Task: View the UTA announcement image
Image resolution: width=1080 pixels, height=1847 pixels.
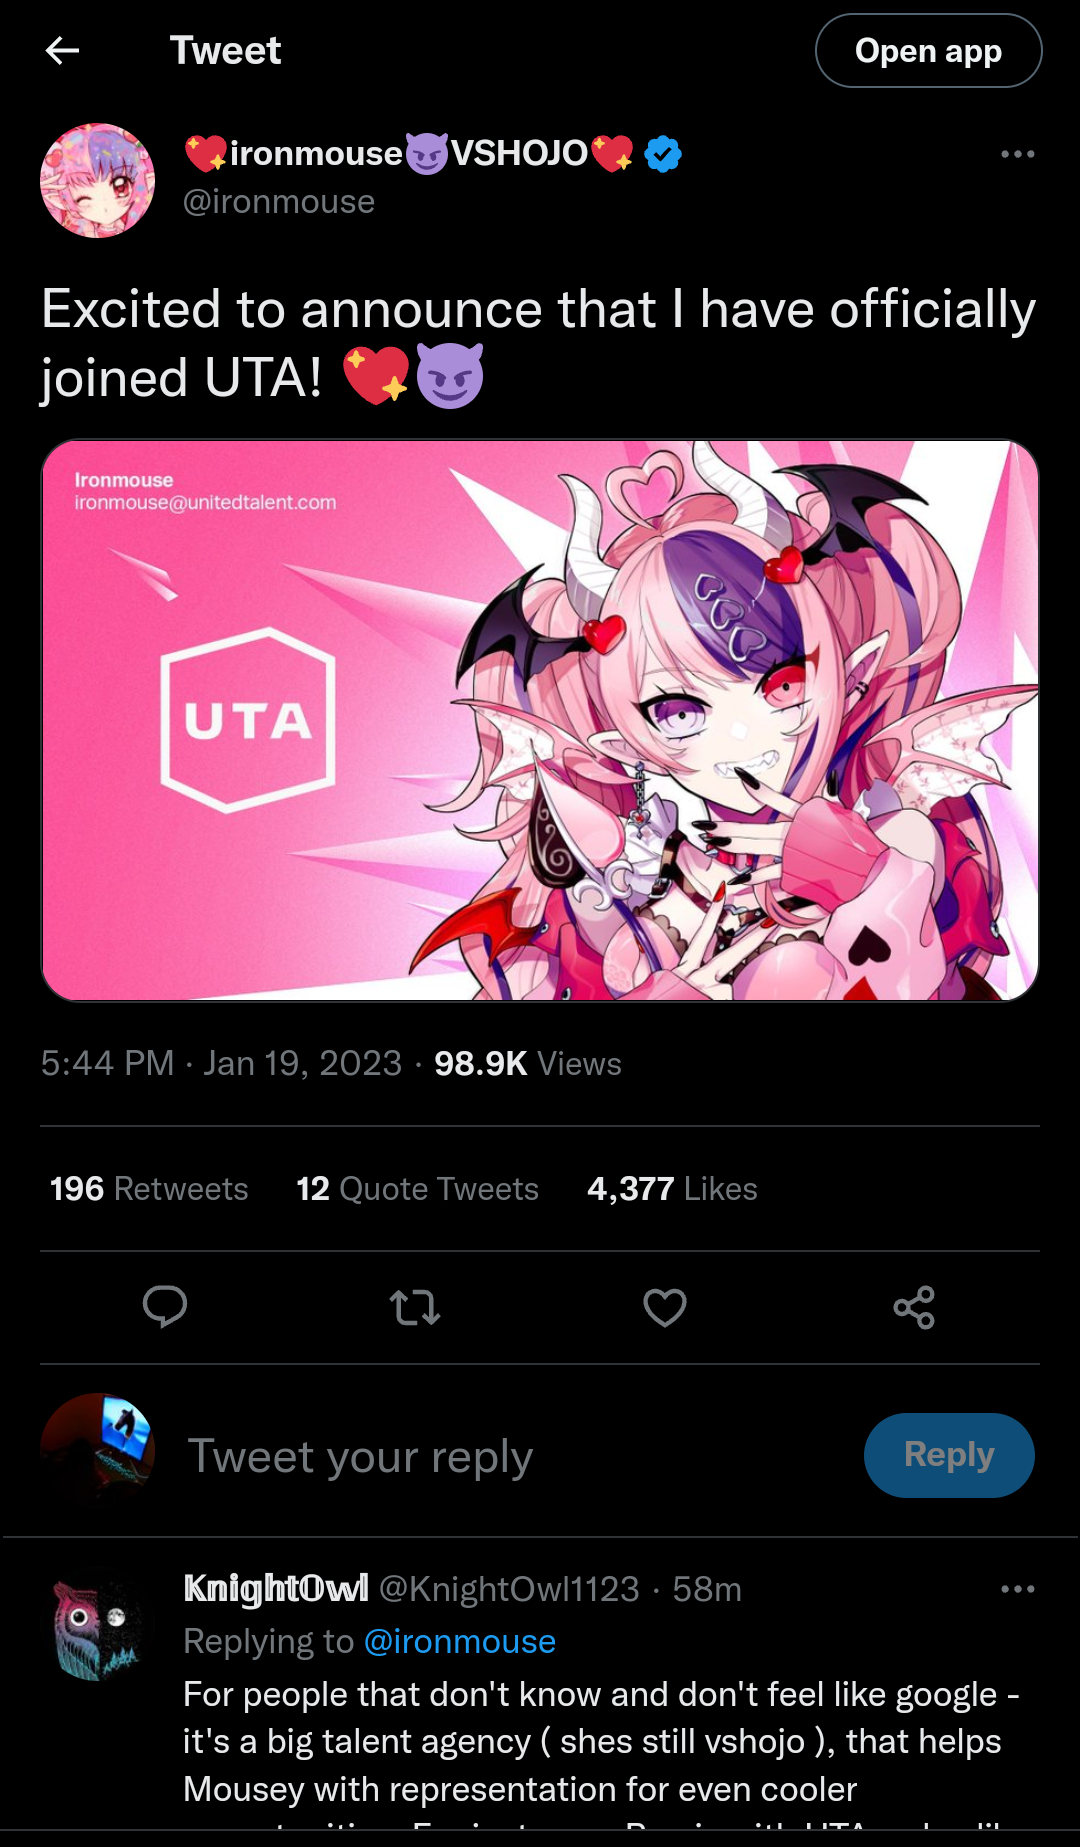Action: tap(540, 720)
